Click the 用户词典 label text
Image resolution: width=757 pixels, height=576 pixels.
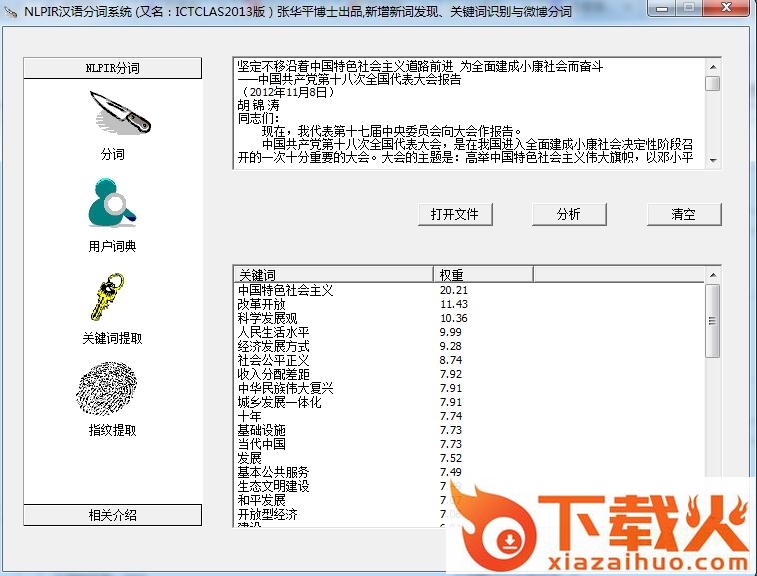click(x=112, y=246)
